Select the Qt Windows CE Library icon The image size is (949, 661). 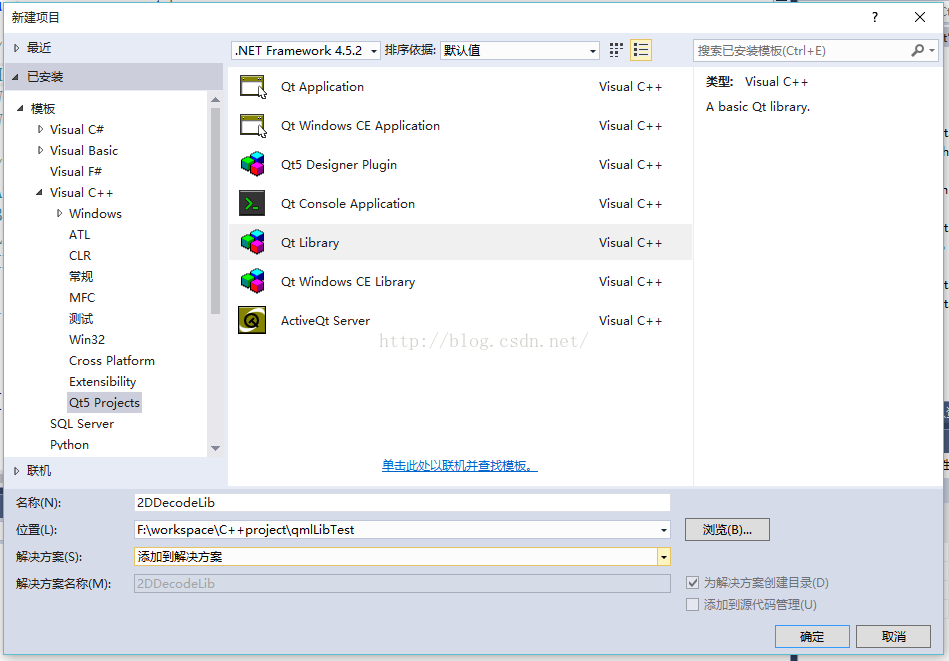click(253, 281)
